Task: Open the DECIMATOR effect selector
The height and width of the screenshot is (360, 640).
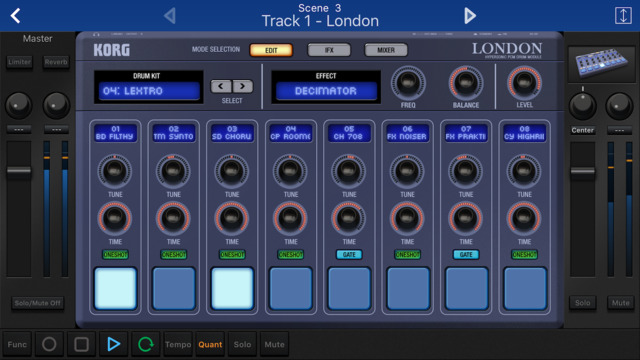Action: [x=326, y=91]
